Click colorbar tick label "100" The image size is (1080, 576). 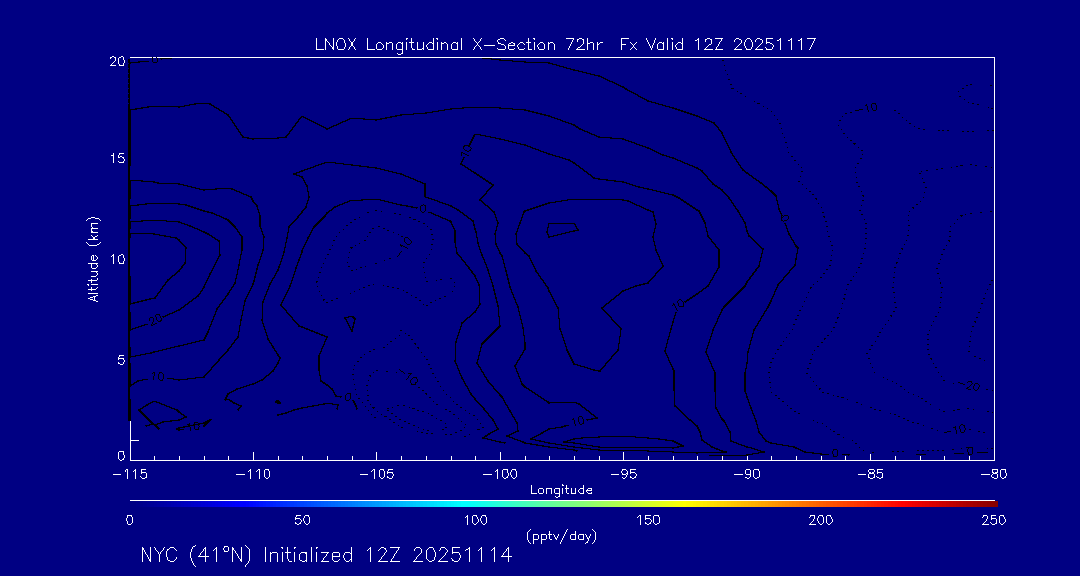coord(476,520)
